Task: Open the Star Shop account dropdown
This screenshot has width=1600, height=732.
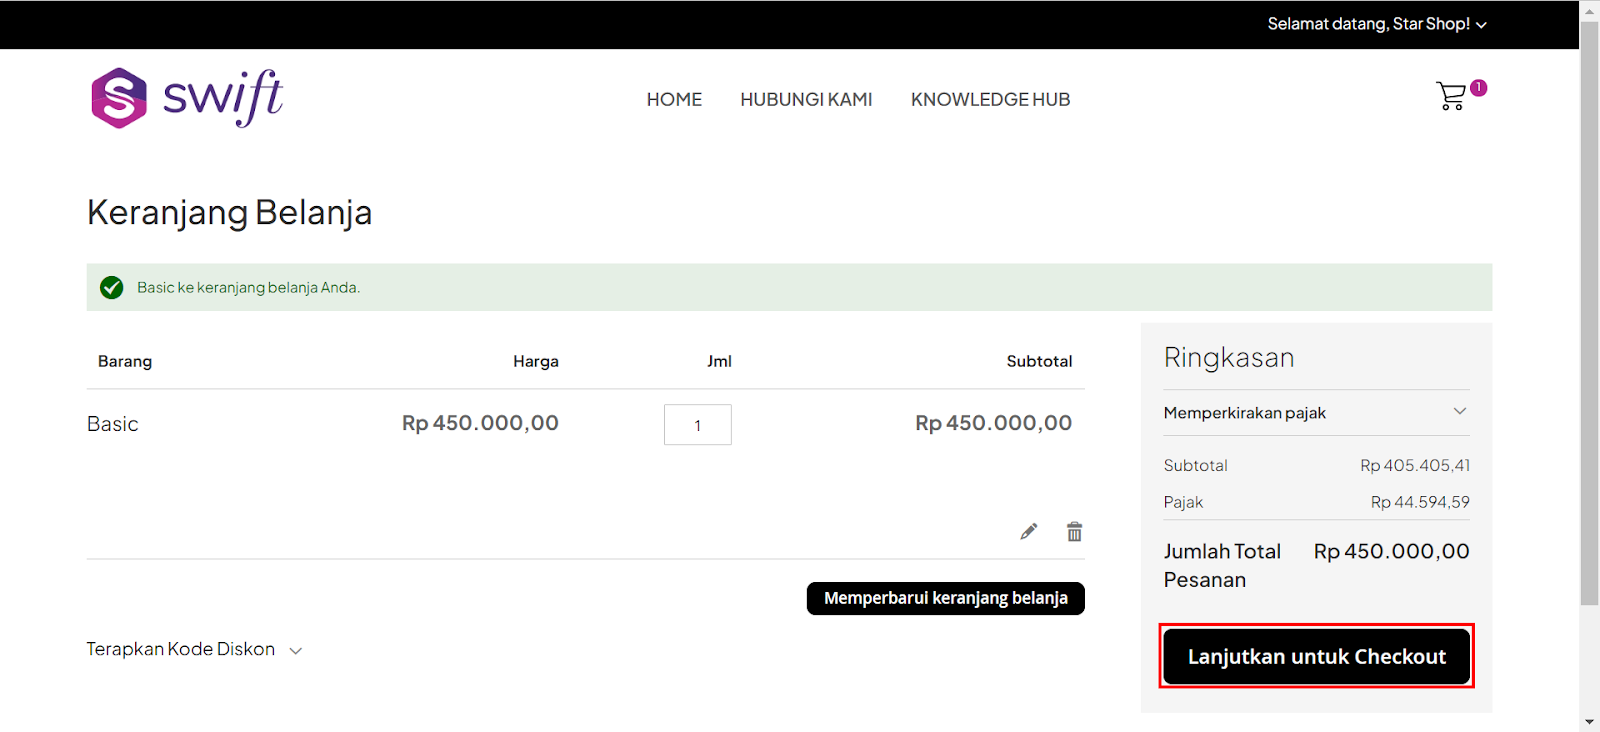Action: [1377, 24]
